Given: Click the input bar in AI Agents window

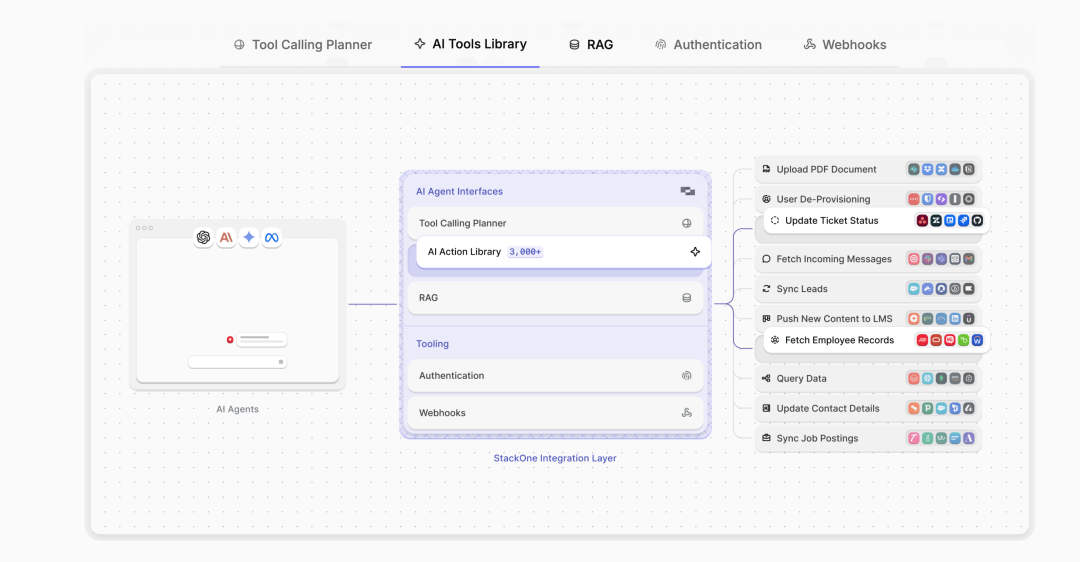Looking at the screenshot, I should coord(238,362).
